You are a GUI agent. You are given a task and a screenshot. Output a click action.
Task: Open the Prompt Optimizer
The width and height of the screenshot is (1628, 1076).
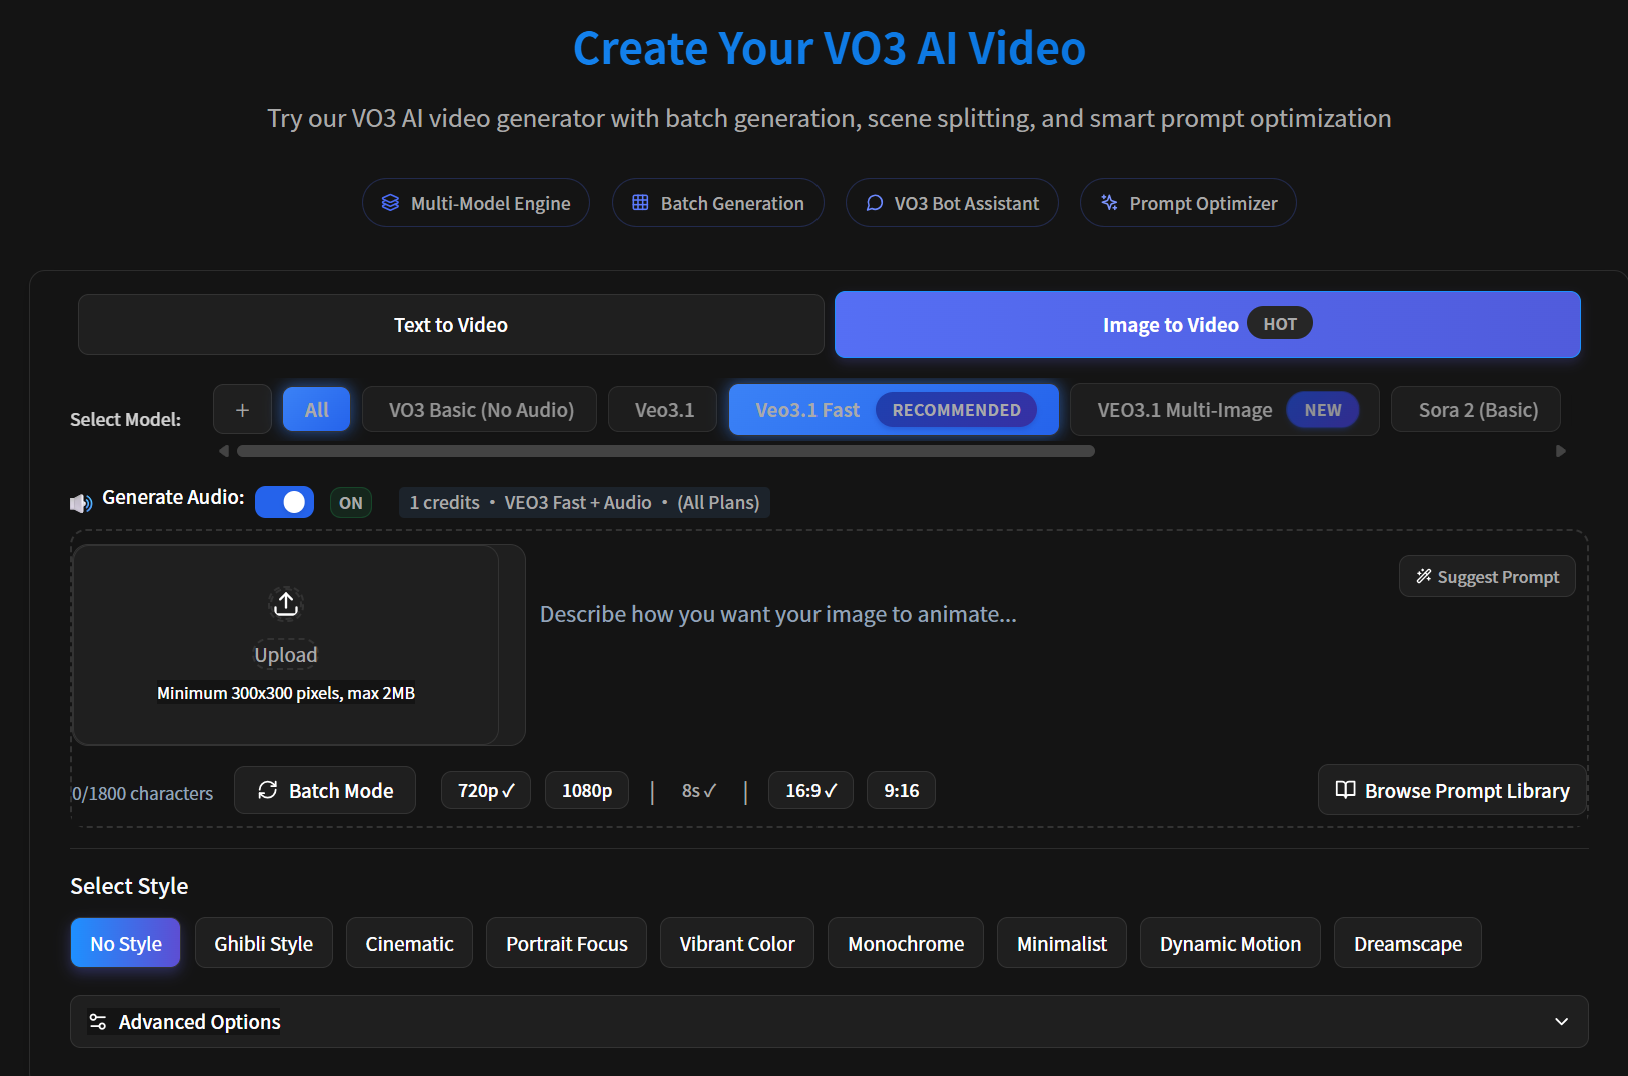pos(1188,203)
